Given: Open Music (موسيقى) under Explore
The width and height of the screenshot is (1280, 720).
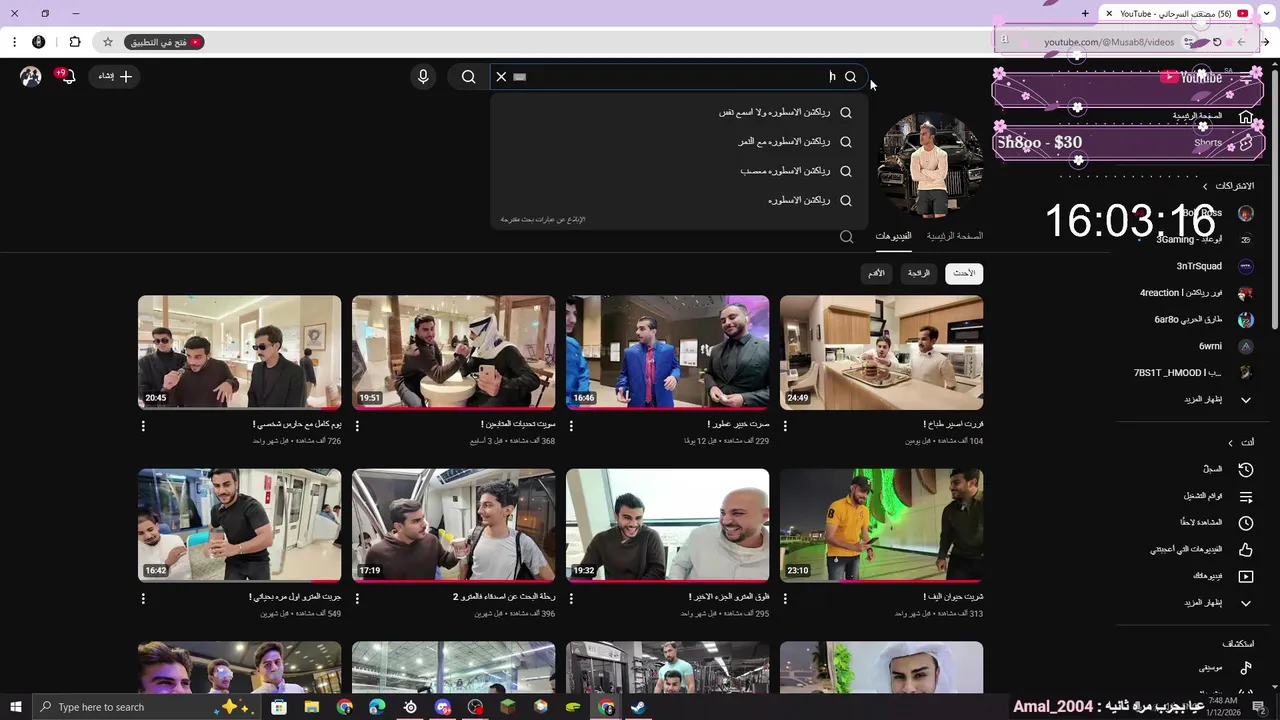Looking at the screenshot, I should click(x=1225, y=668).
